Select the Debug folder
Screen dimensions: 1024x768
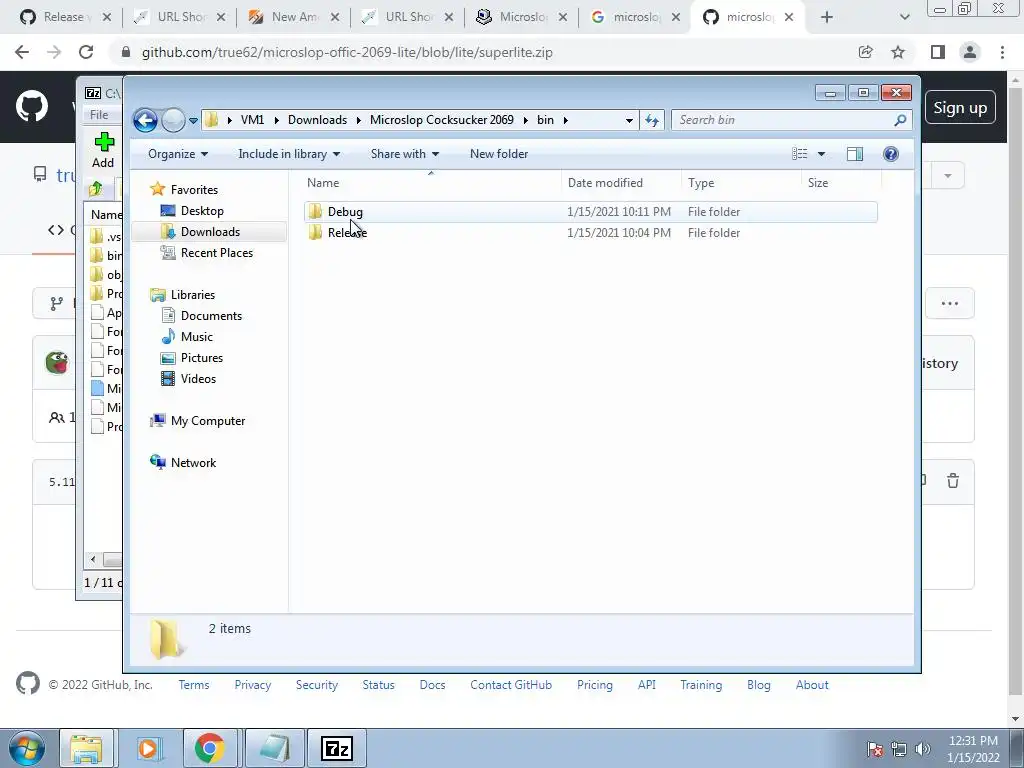click(x=590, y=212)
